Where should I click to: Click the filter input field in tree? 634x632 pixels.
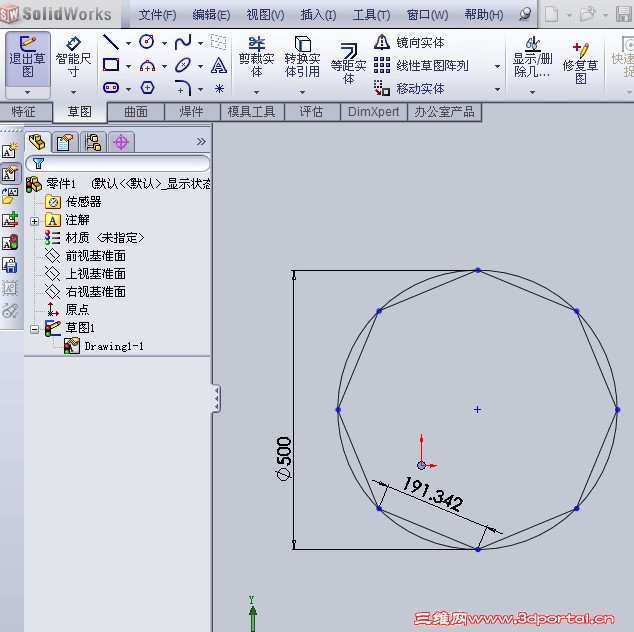[118, 163]
